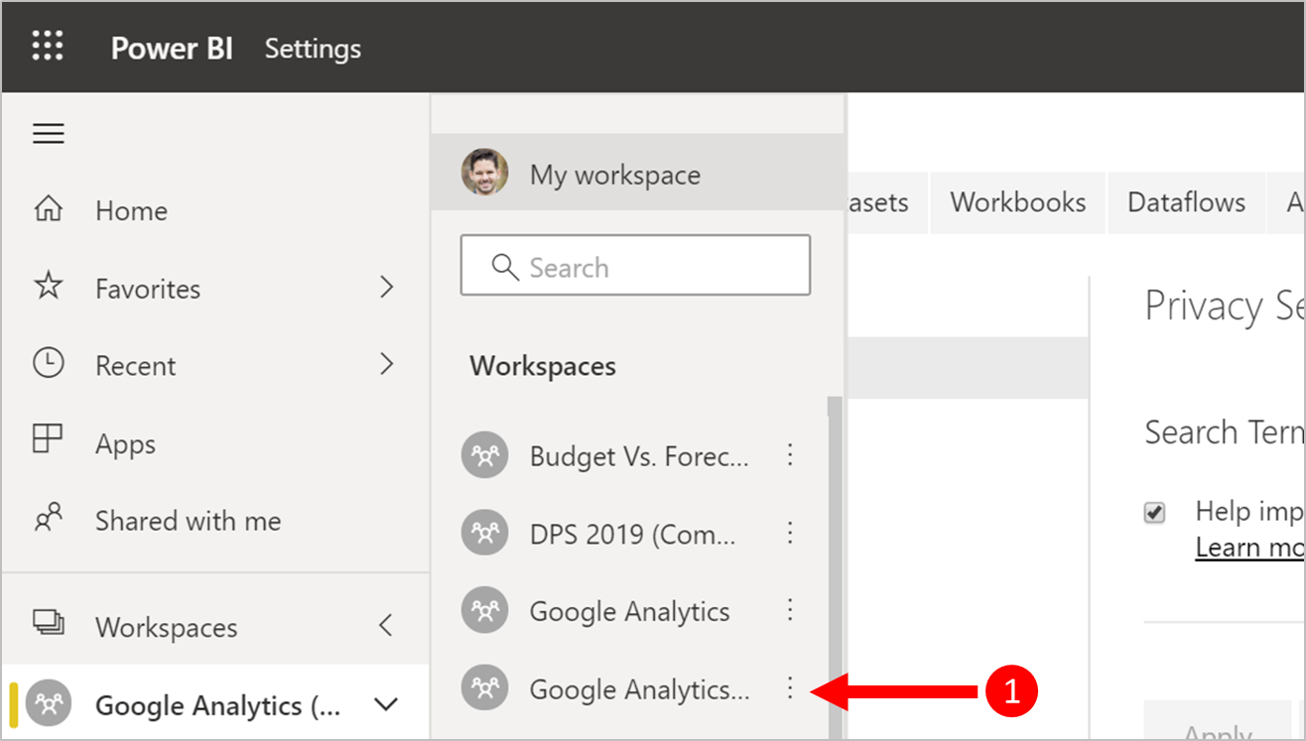Open more options for Budget Vs. Forec...
The image size is (1306, 741).
pos(790,455)
